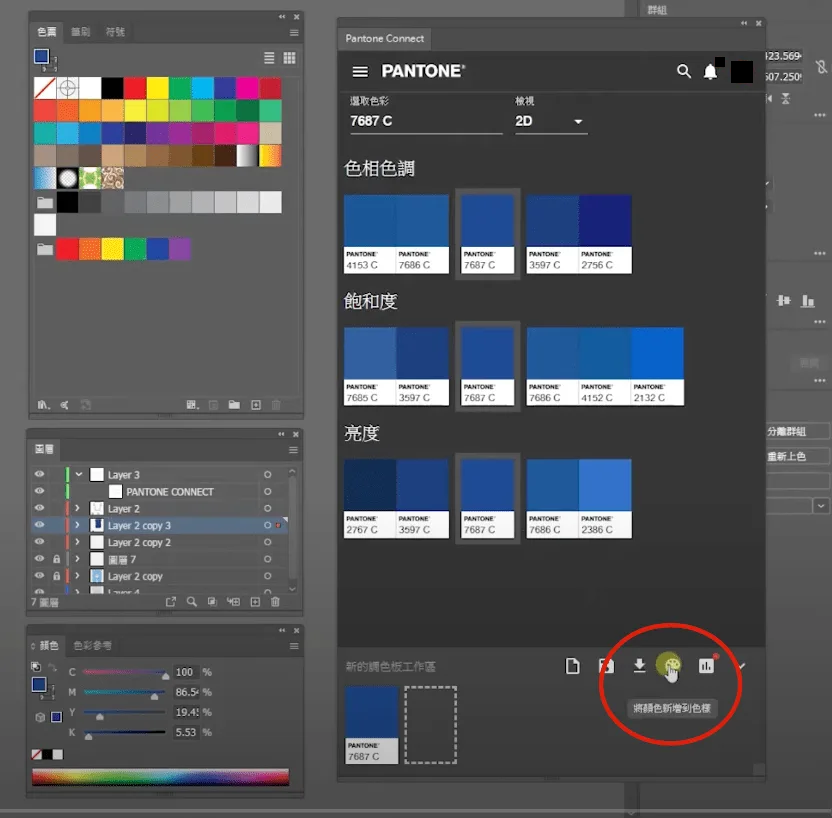This screenshot has width=832, height=818.
Task: Collapse the Layer 3 group
Action: point(79,474)
